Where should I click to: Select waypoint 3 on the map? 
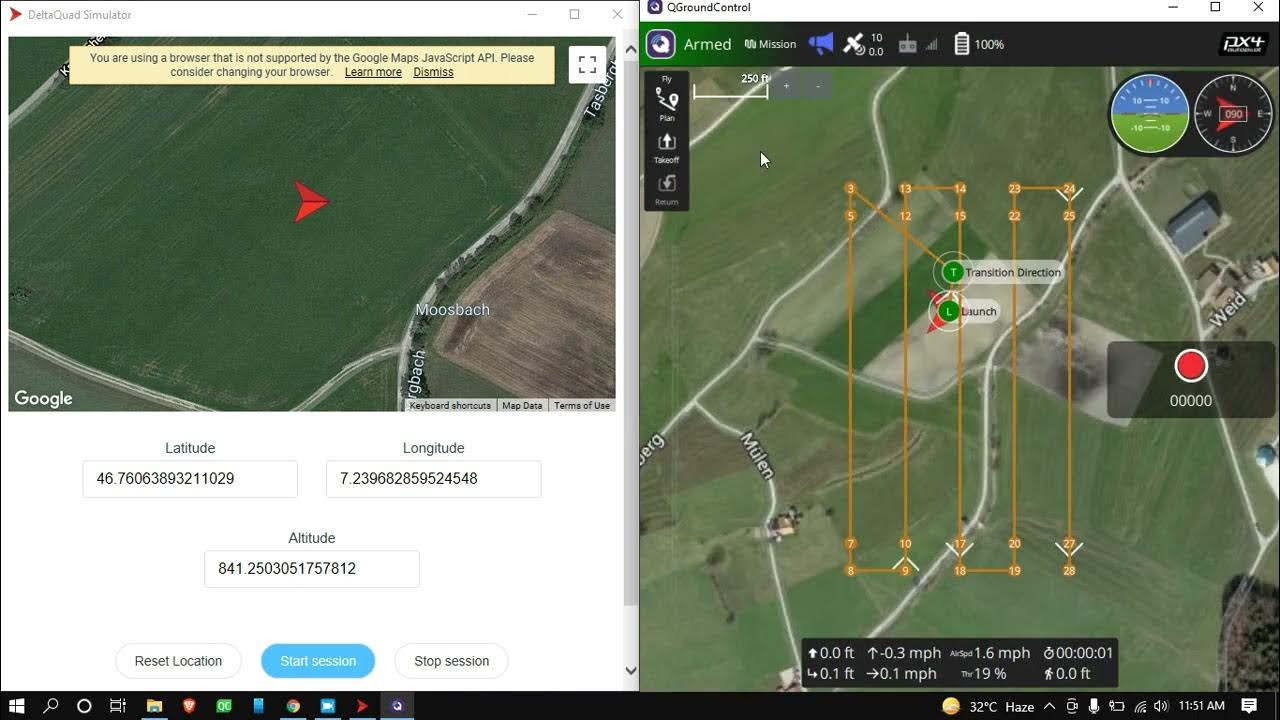click(x=851, y=189)
